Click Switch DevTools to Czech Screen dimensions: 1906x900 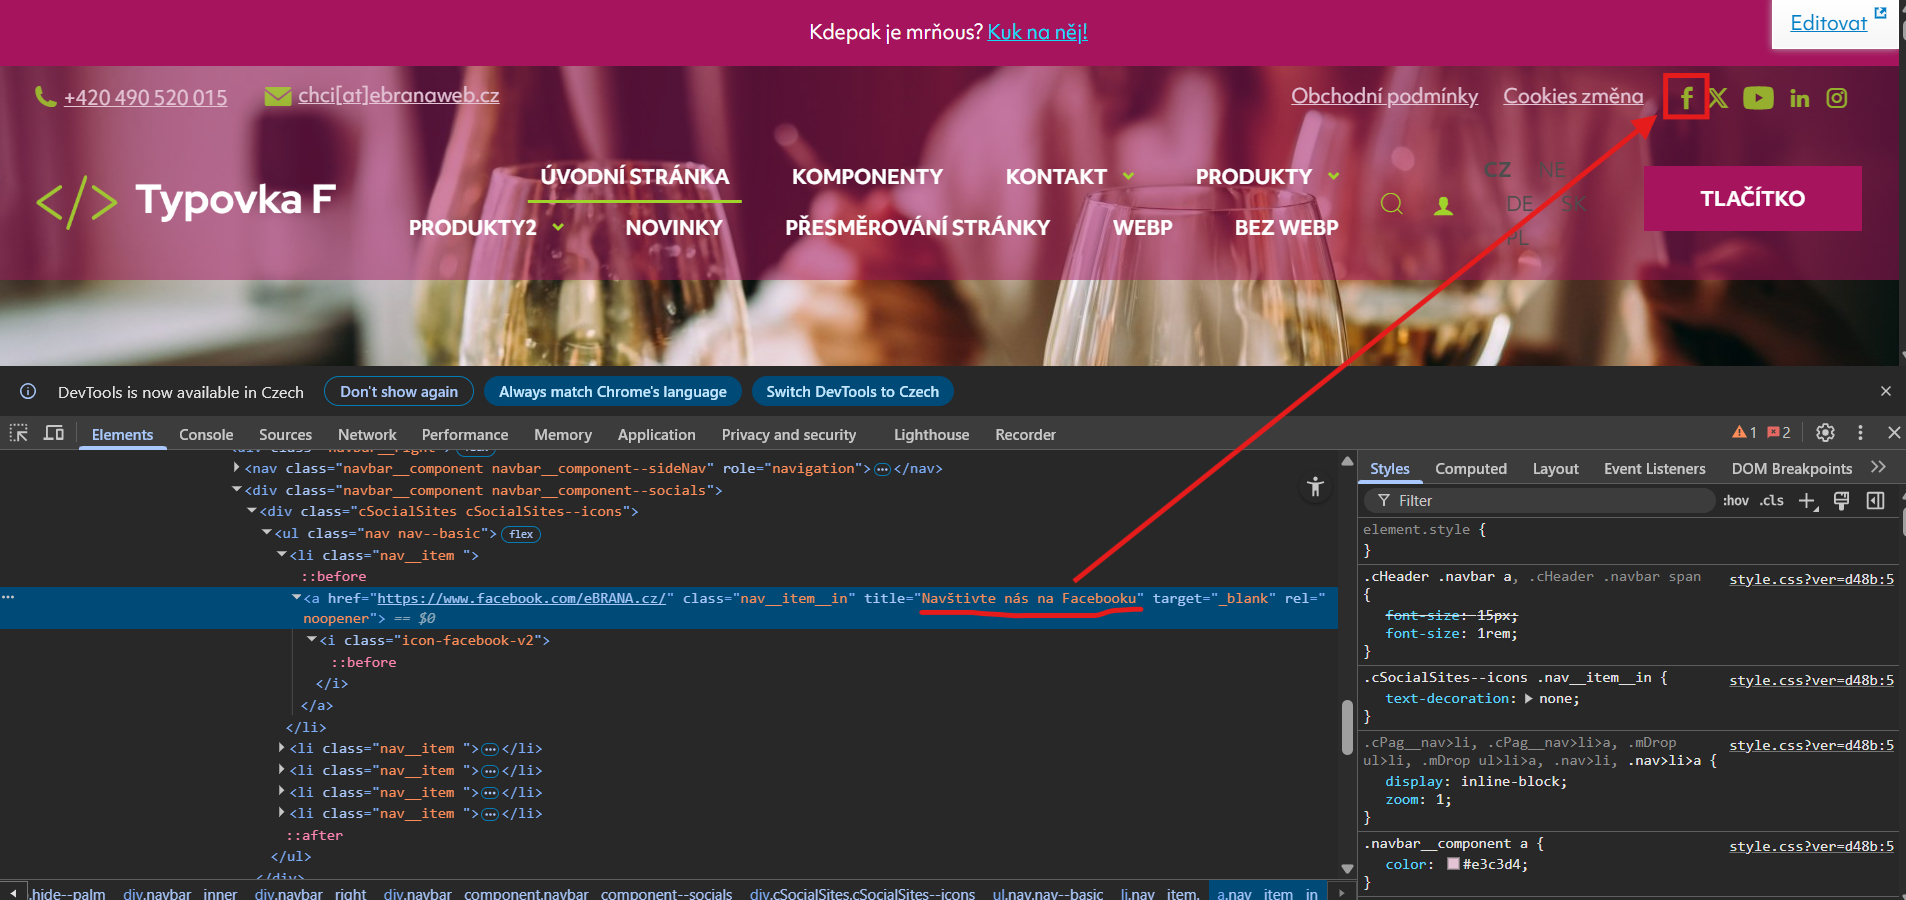point(852,392)
